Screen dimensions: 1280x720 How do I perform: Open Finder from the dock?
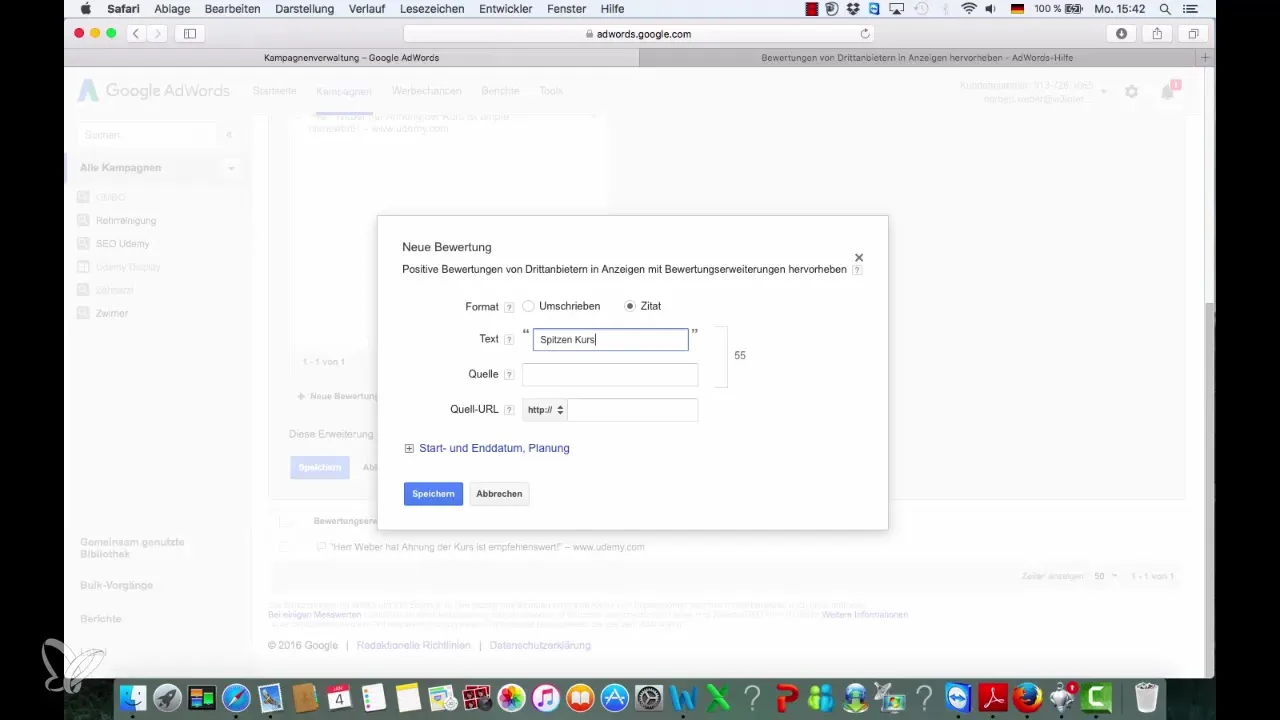(x=132, y=697)
